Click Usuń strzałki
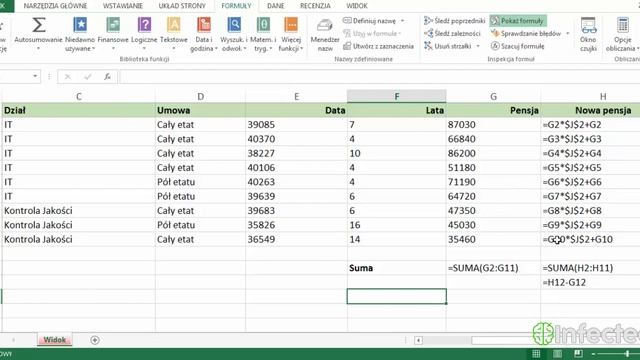This screenshot has width=640, height=360. pos(448,46)
